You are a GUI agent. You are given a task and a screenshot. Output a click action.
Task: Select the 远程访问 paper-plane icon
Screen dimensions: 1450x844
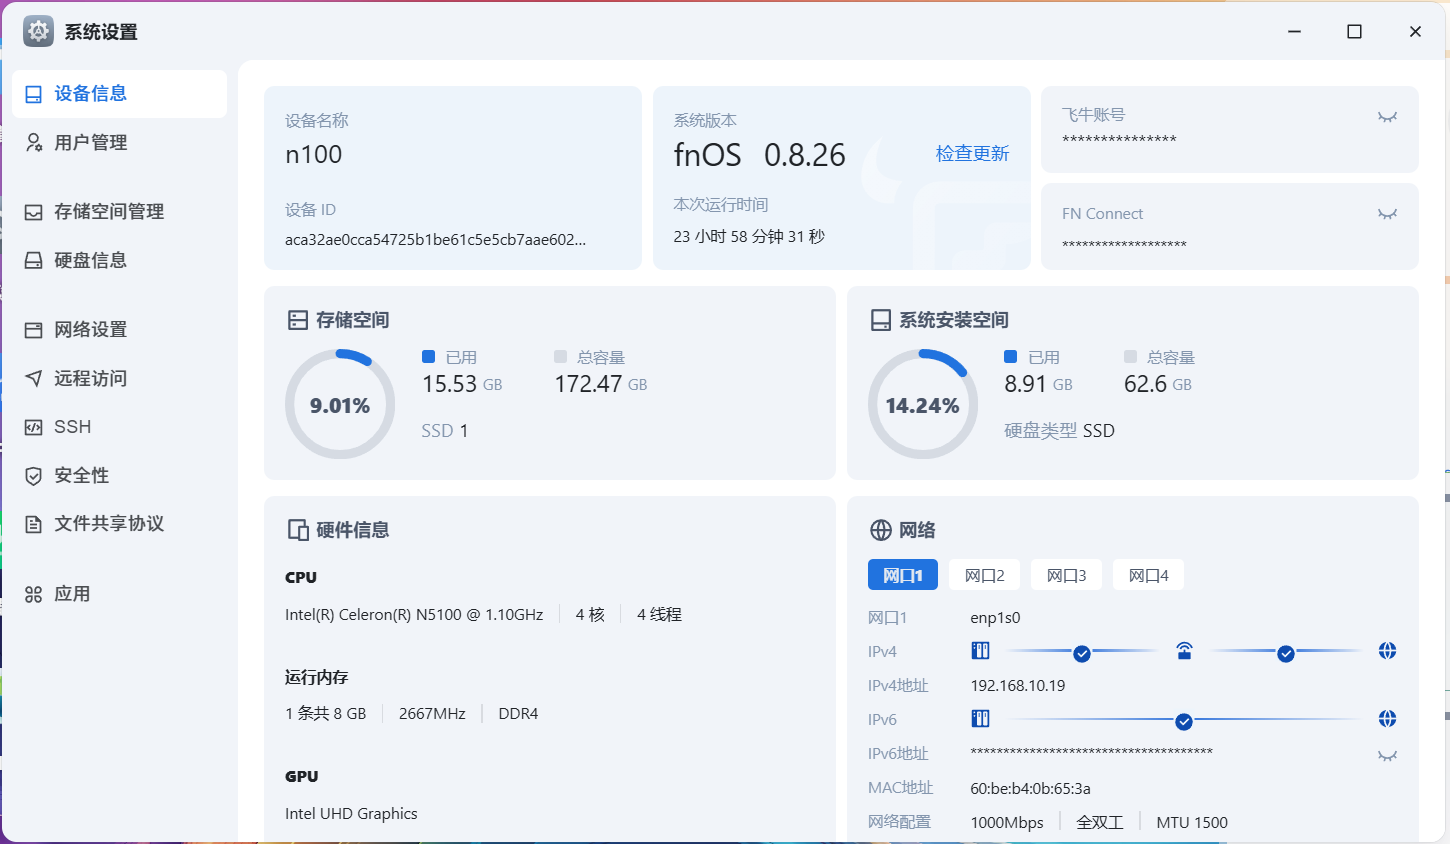[34, 378]
